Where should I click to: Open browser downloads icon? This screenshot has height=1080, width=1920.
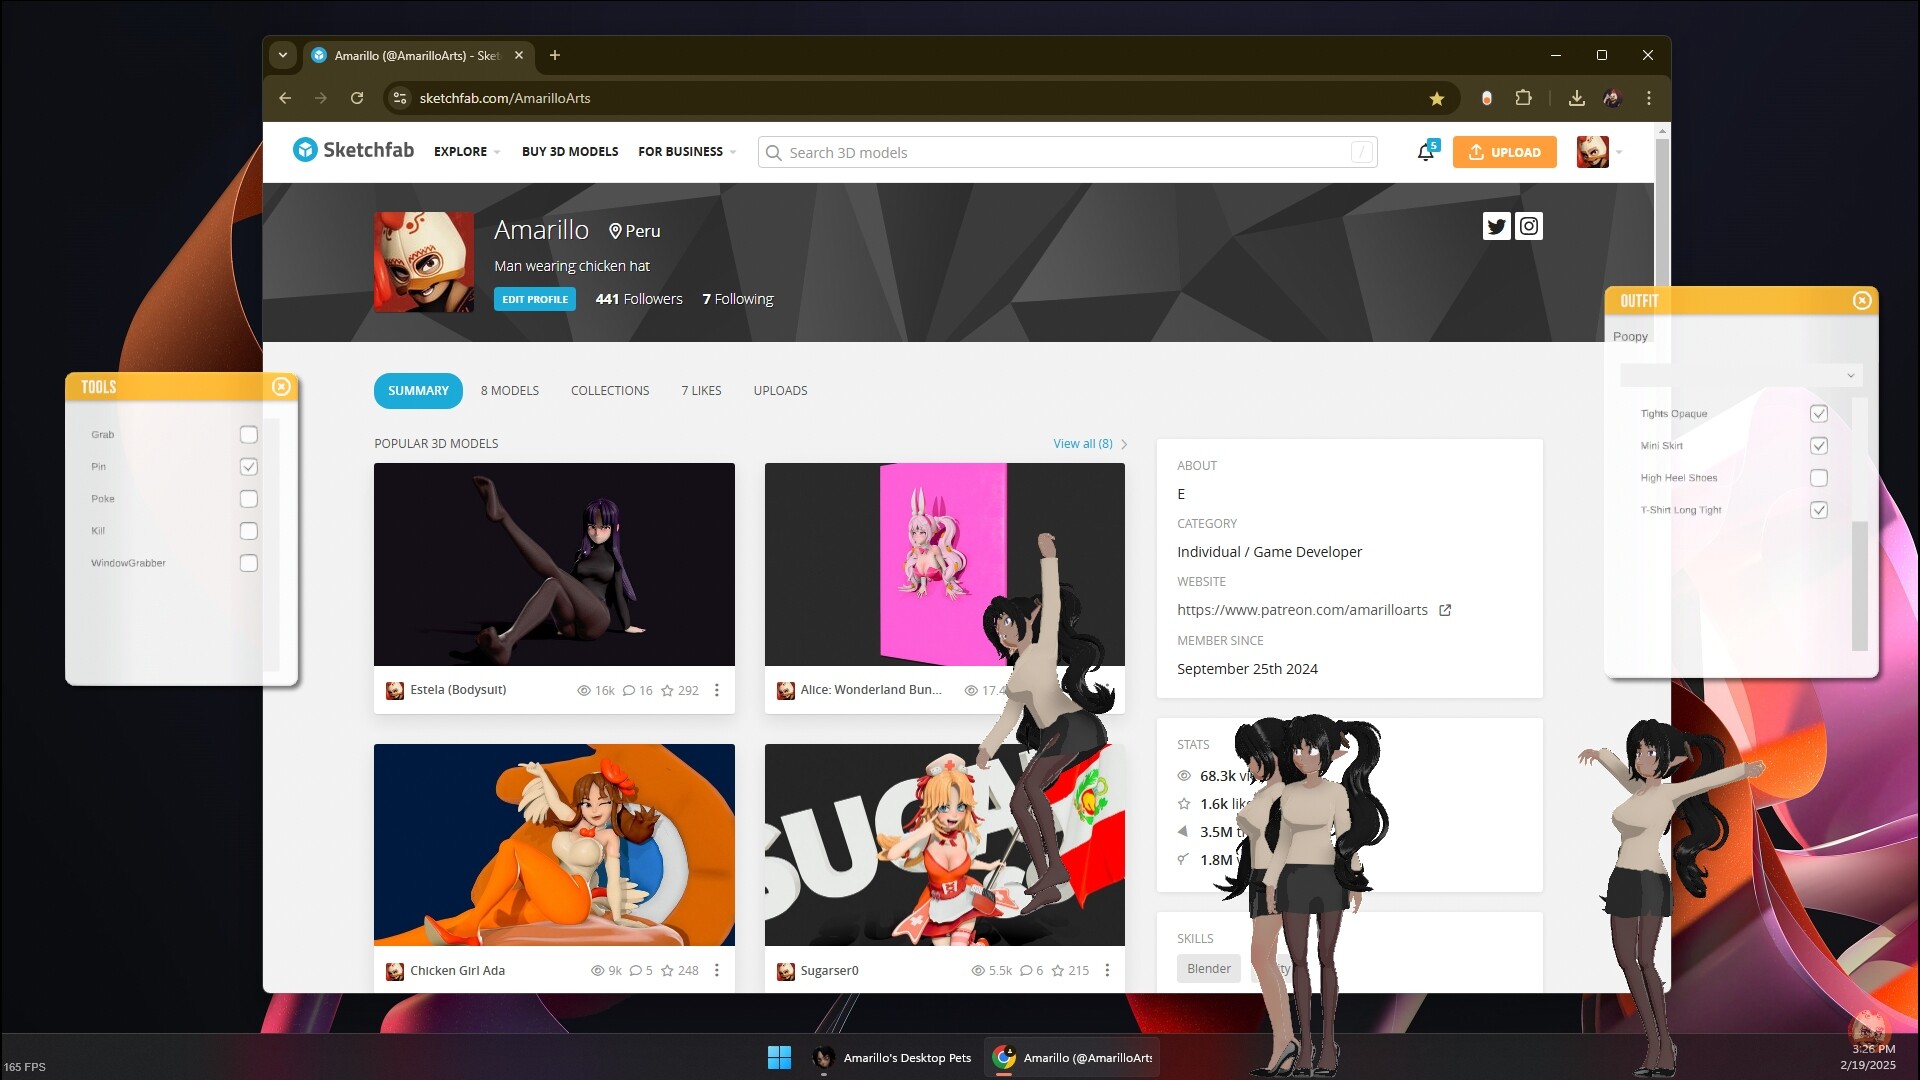1577,98
